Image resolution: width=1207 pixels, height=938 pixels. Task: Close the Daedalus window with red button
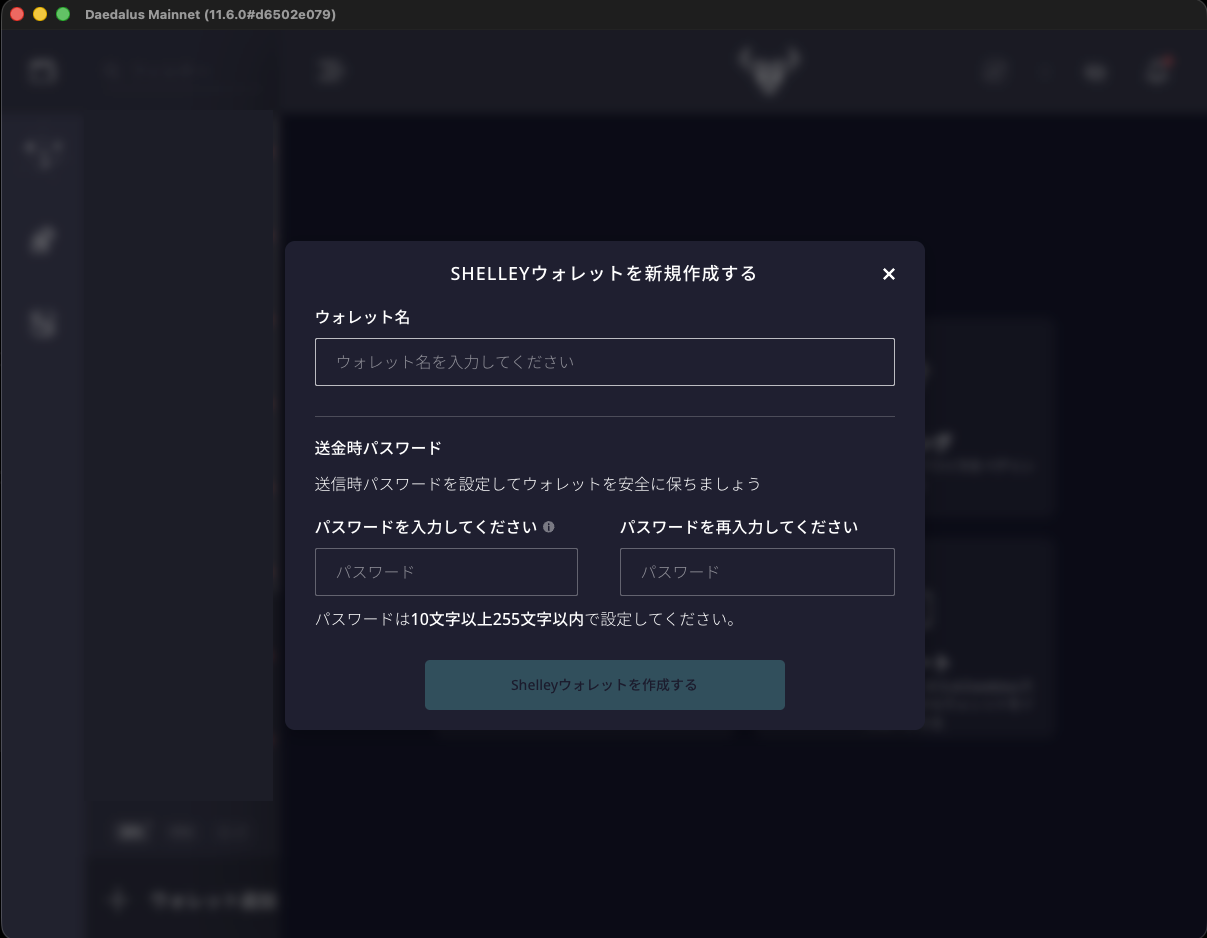pyautogui.click(x=17, y=15)
